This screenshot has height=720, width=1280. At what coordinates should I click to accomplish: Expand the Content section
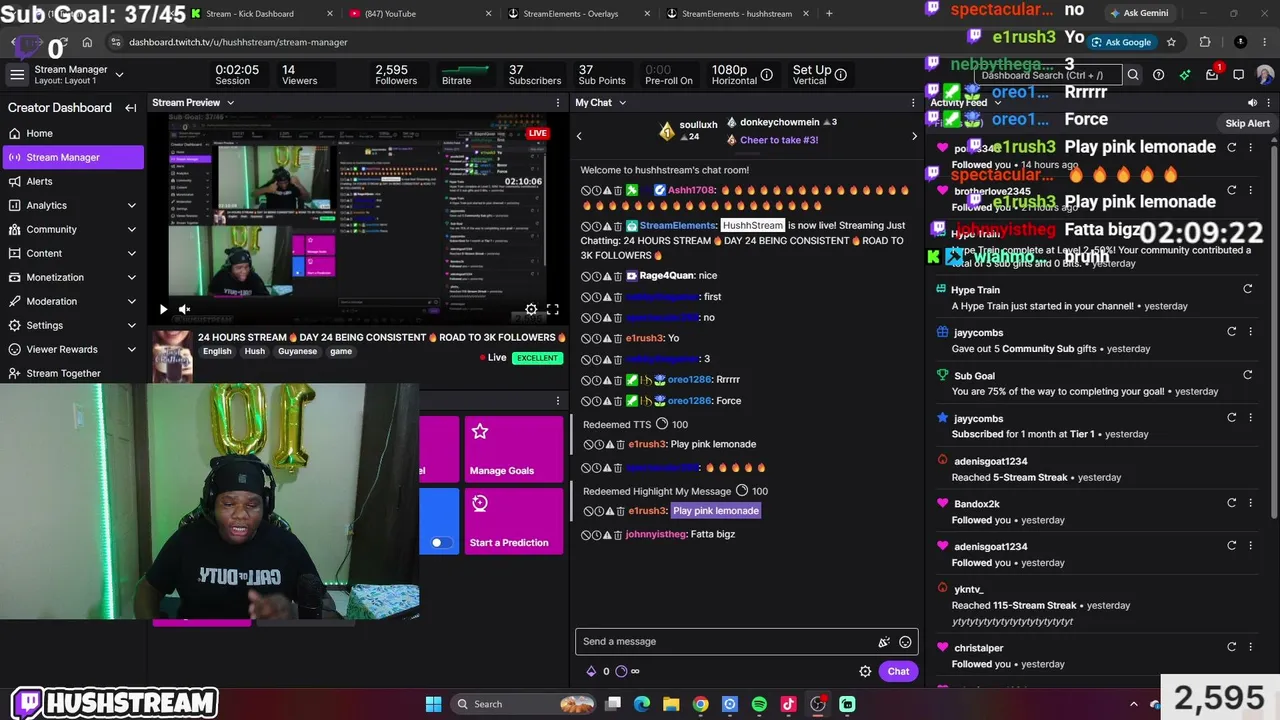pos(131,253)
